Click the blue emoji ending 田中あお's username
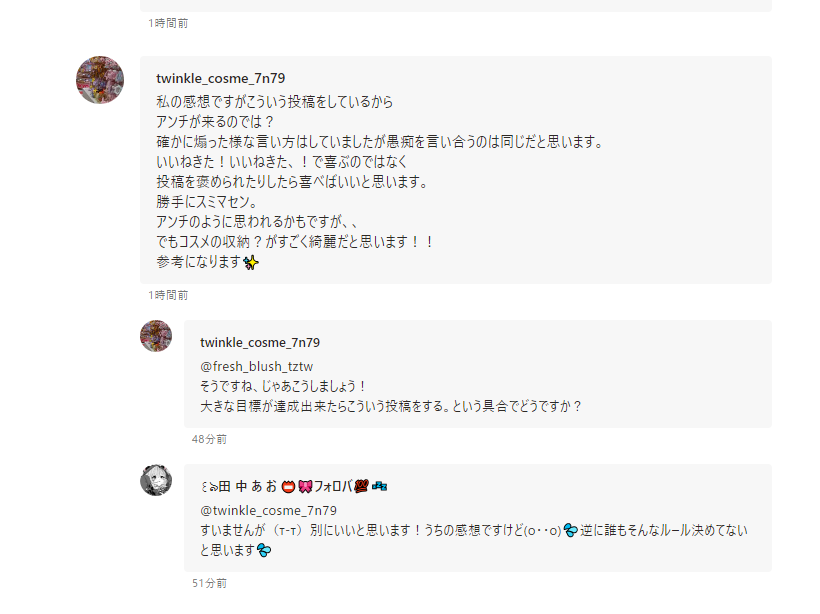The image size is (820, 614). tap(379, 487)
